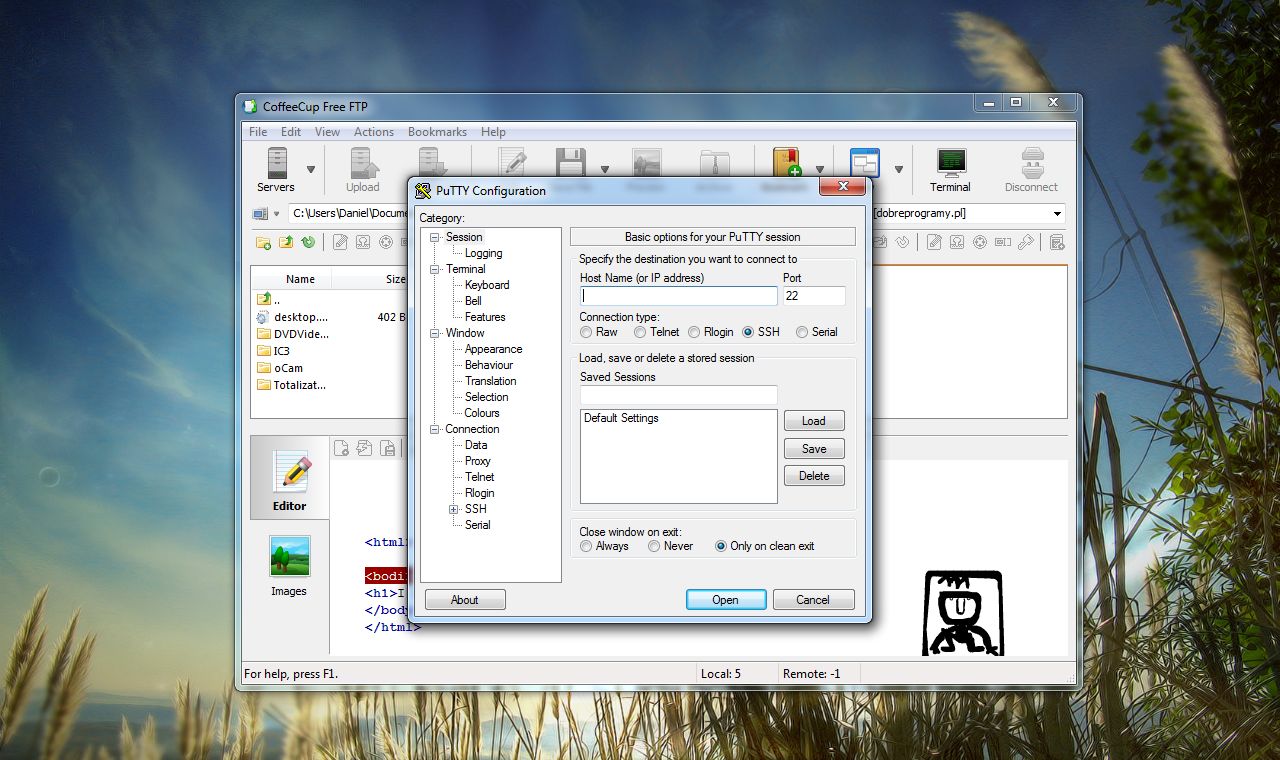Viewport: 1280px width, 760px height.
Task: Open the Actions menu
Action: (x=374, y=132)
